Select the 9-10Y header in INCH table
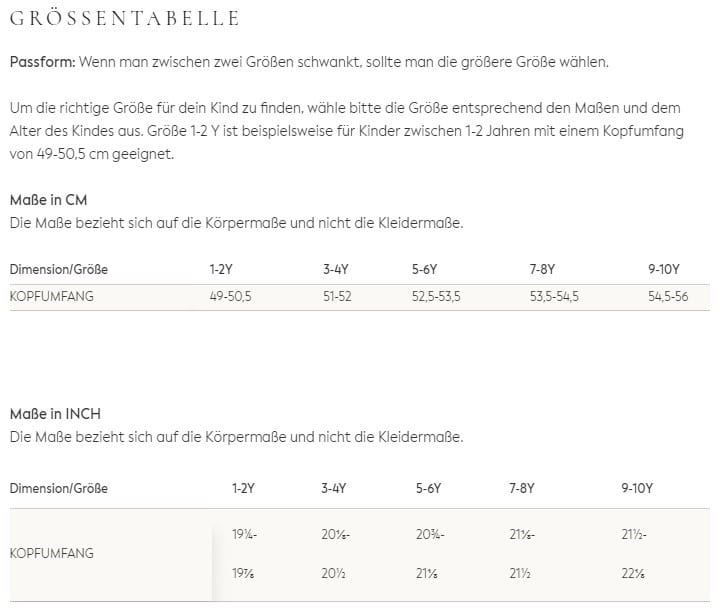The width and height of the screenshot is (724, 613). coord(637,488)
